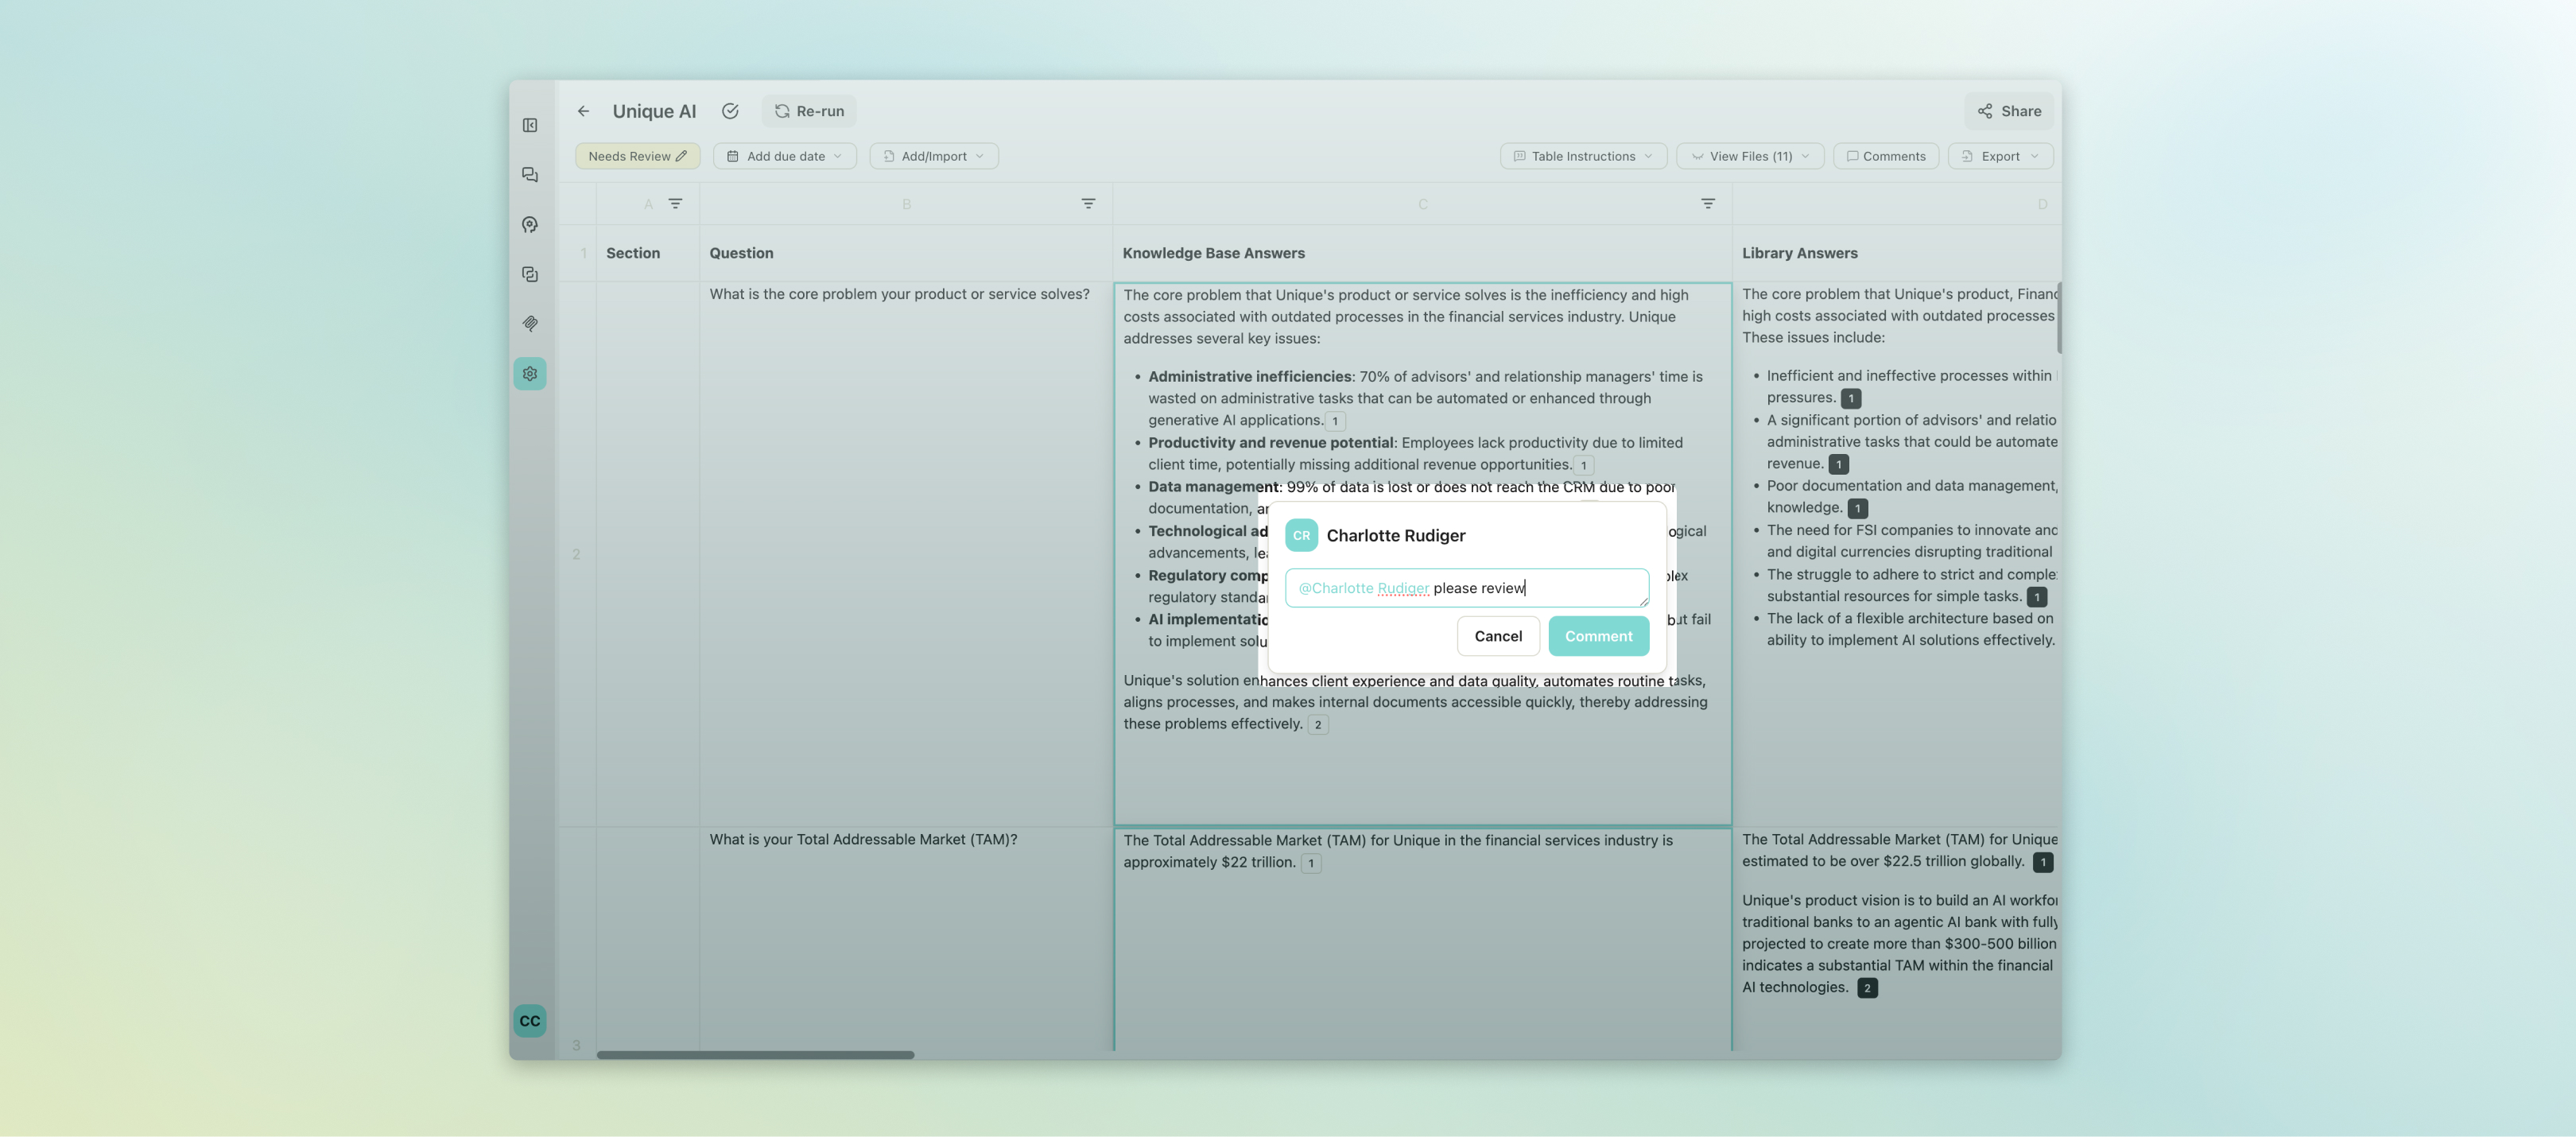Open library citation 1 after "$22.5 trillion globally"

(x=2043, y=862)
